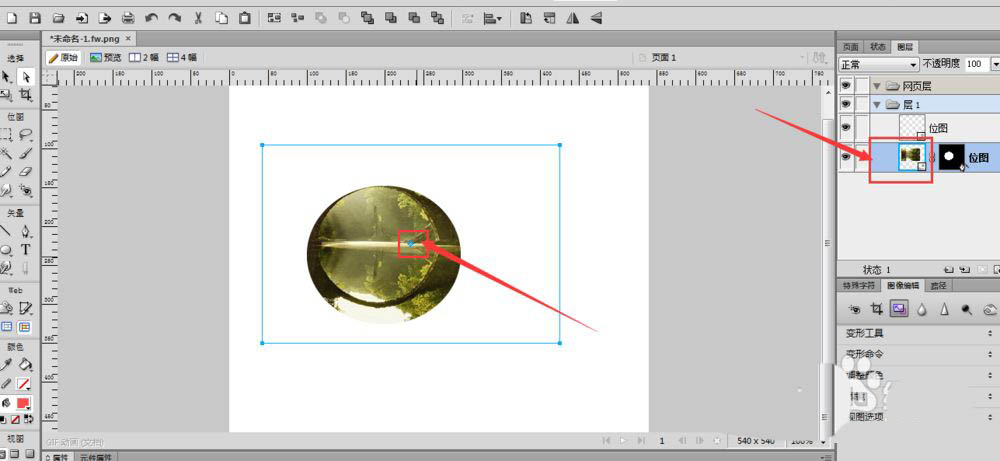
Task: Select the Eraser tool in bitmap section
Action: [x=26, y=171]
